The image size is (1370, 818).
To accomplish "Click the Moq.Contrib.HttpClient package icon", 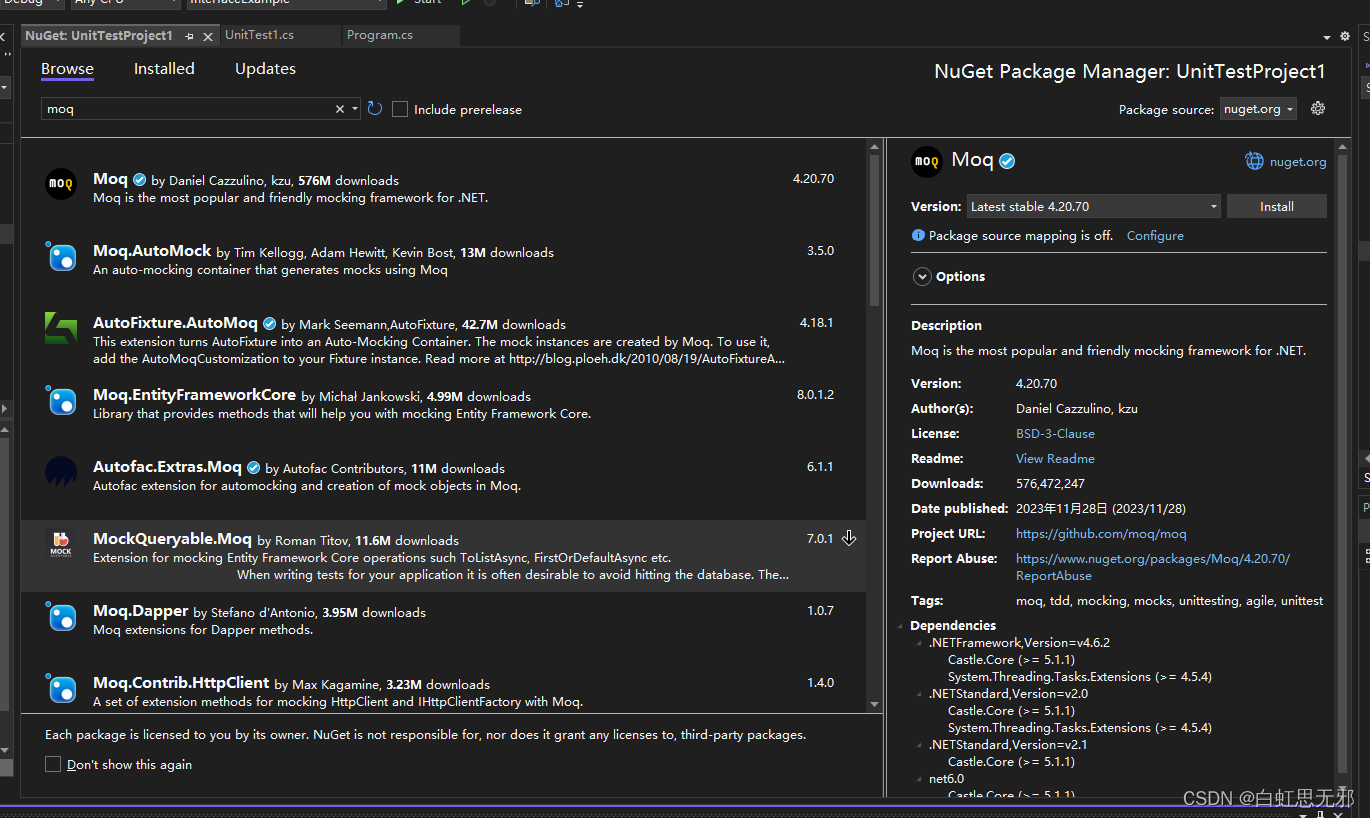I will pos(61,688).
